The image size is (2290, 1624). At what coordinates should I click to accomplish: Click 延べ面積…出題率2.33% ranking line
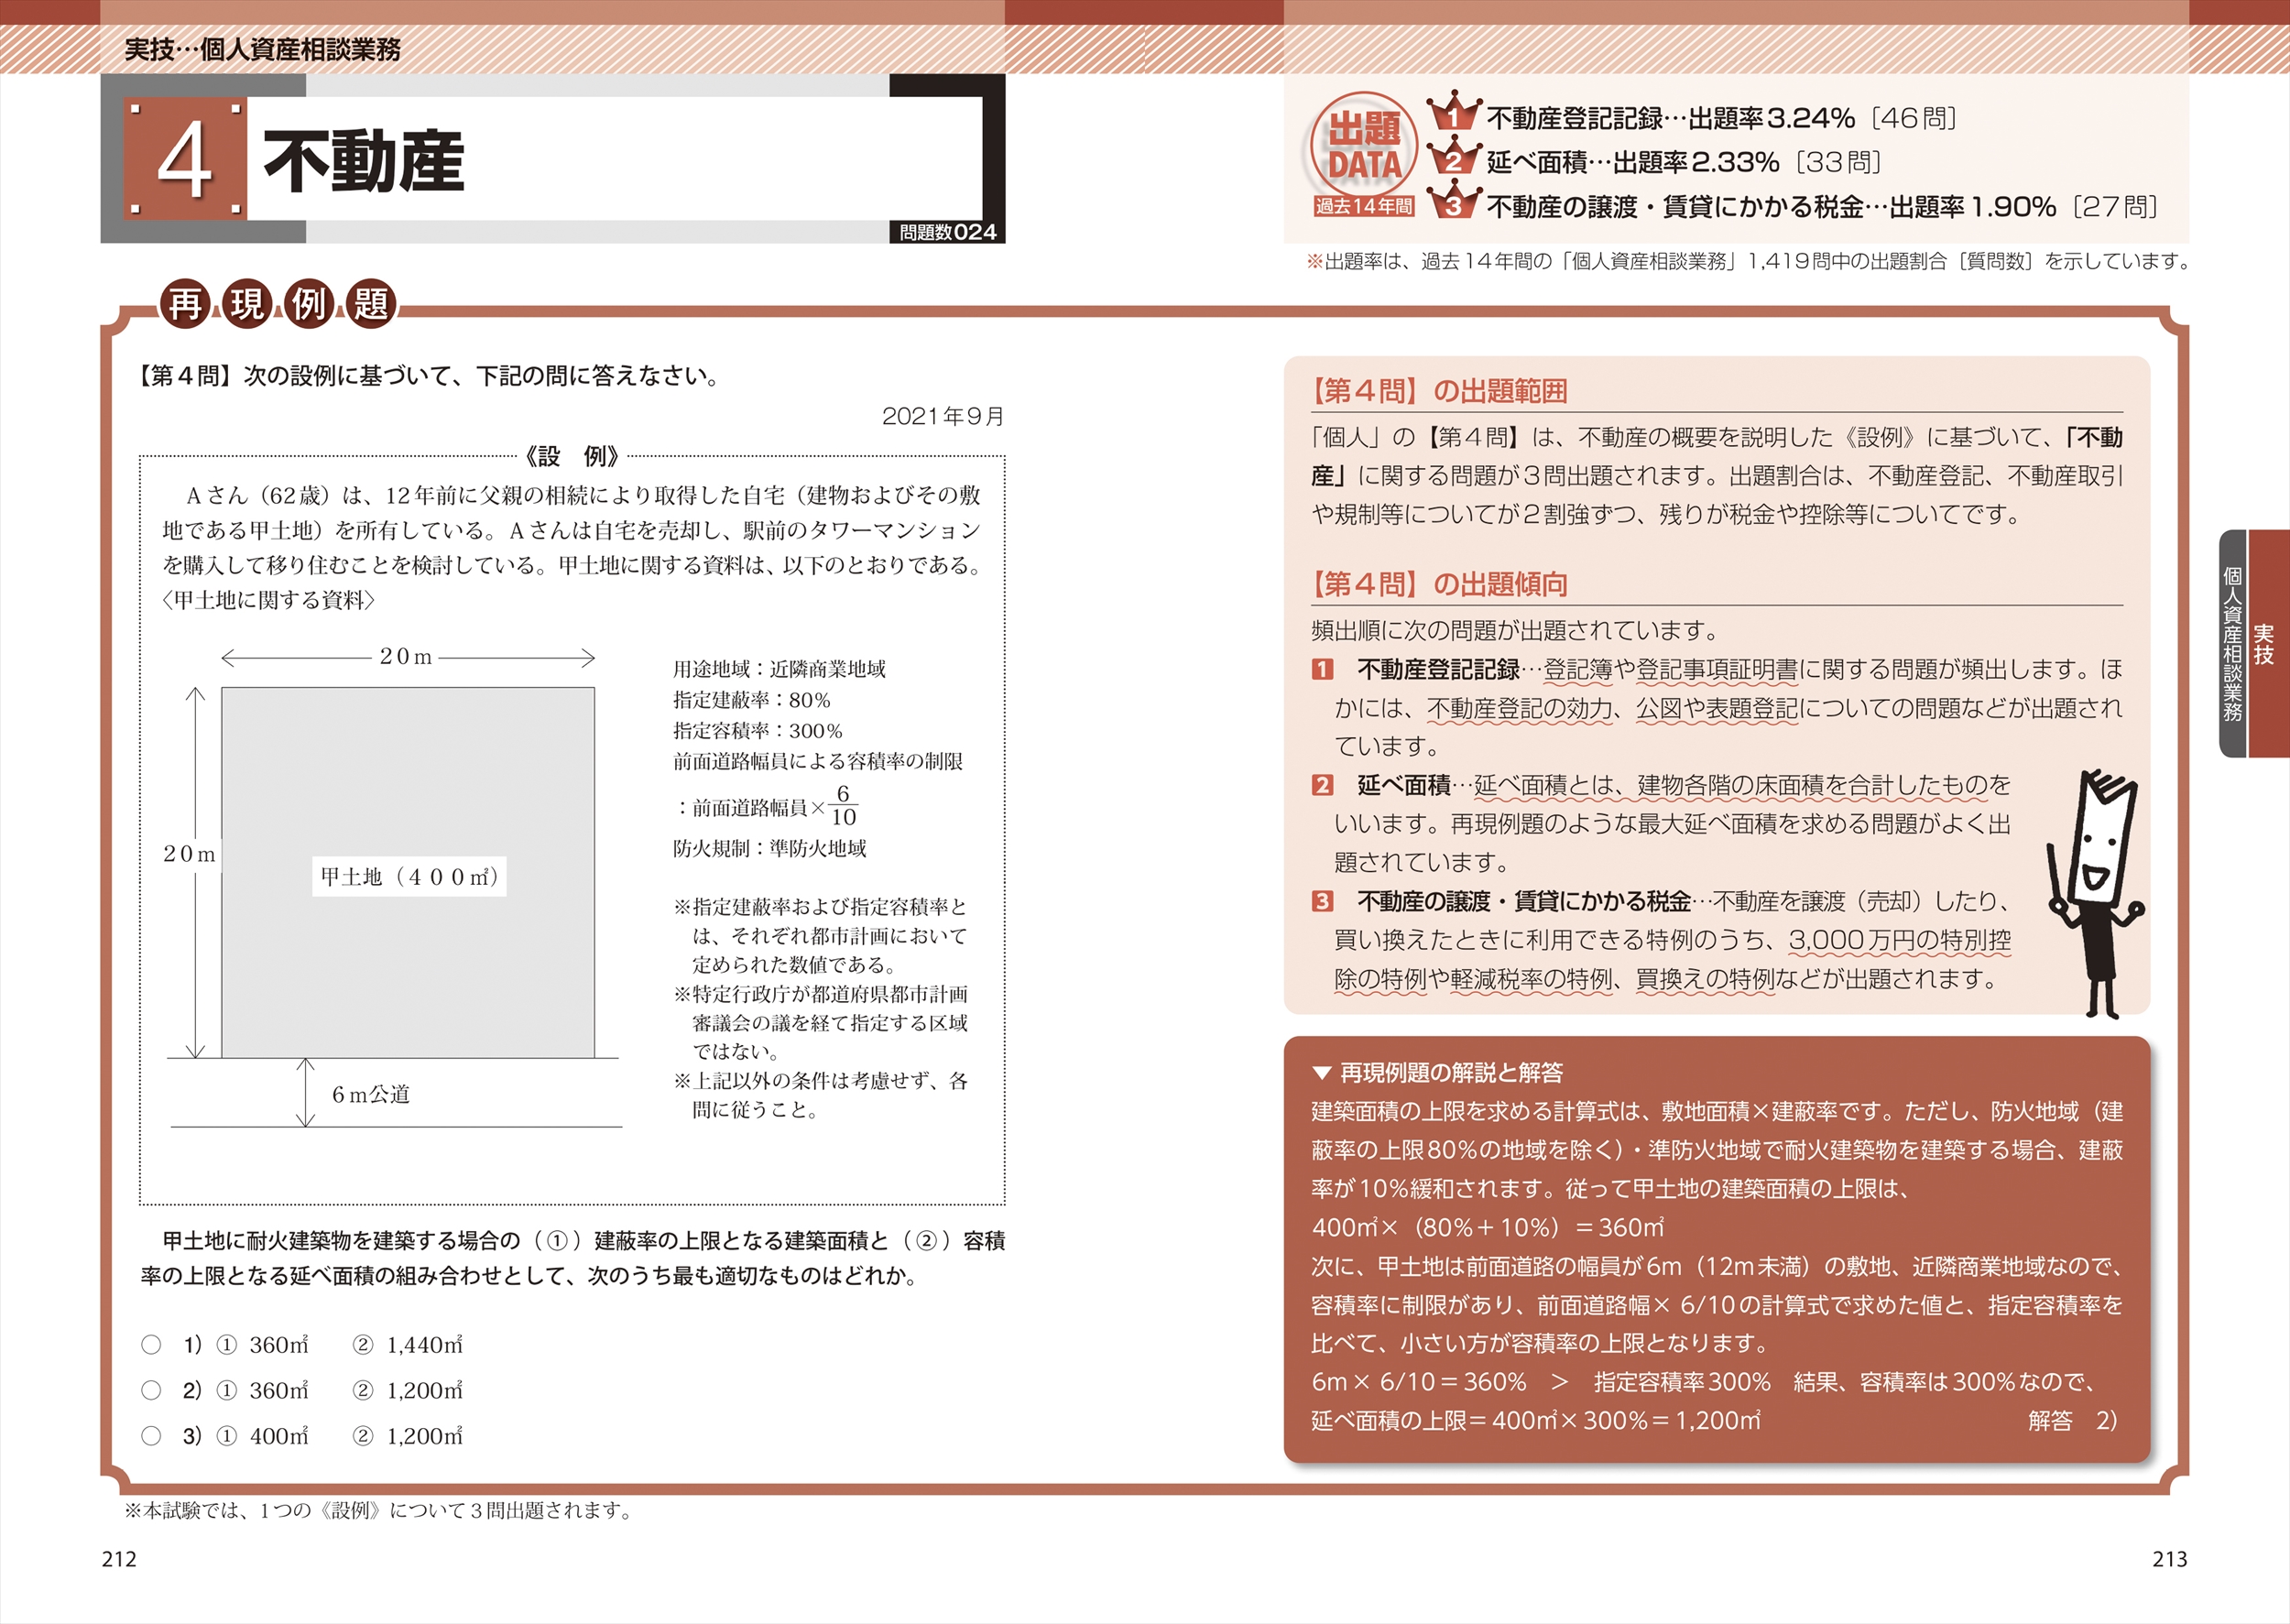(x=1684, y=162)
